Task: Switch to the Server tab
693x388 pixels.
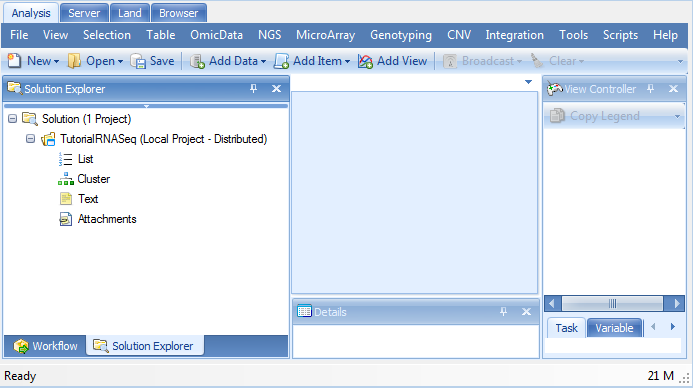Action: [84, 13]
